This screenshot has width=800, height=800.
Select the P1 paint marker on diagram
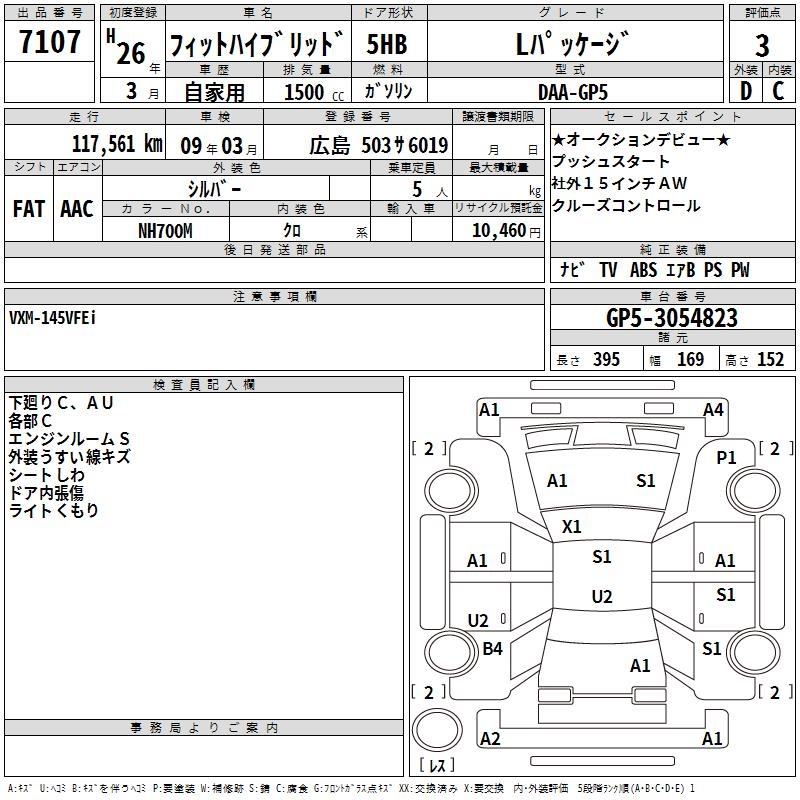(727, 456)
